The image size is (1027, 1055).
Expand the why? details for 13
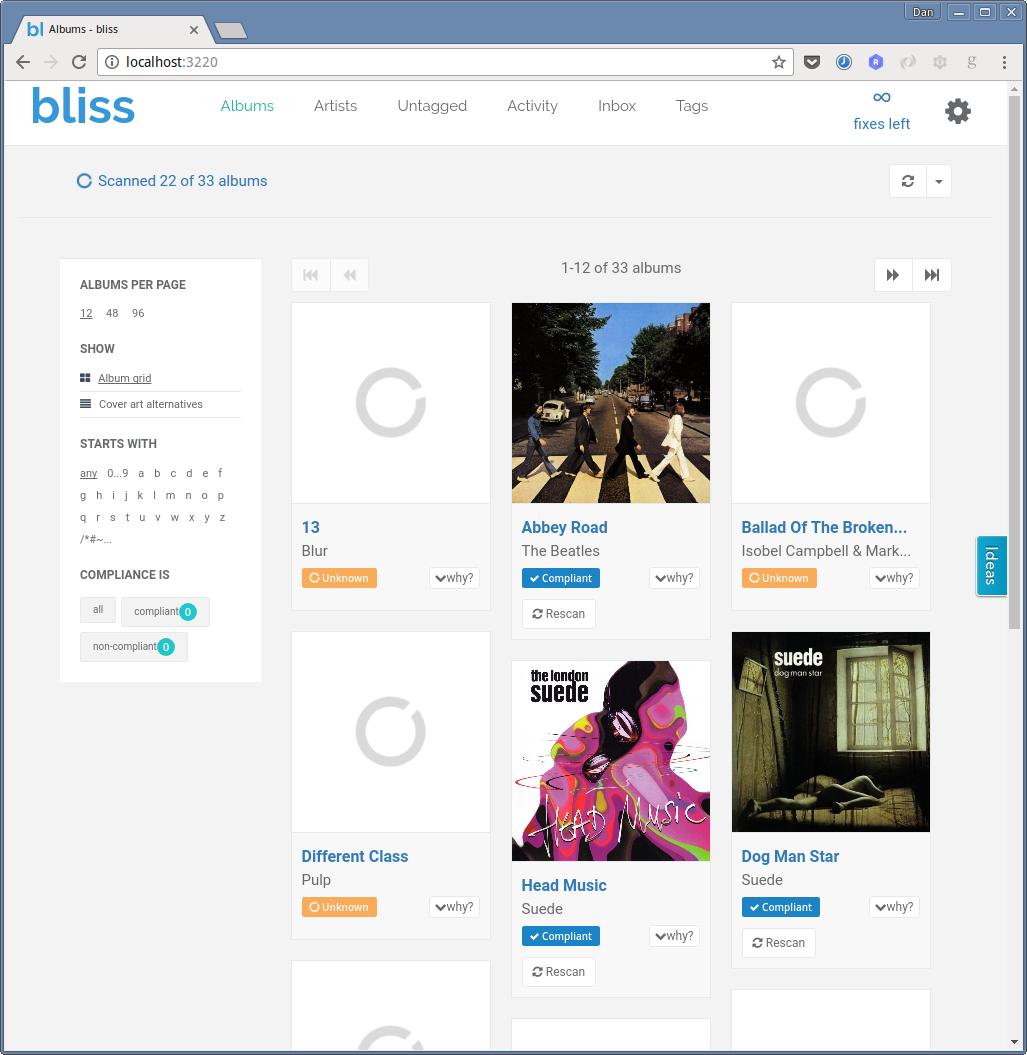tap(454, 578)
